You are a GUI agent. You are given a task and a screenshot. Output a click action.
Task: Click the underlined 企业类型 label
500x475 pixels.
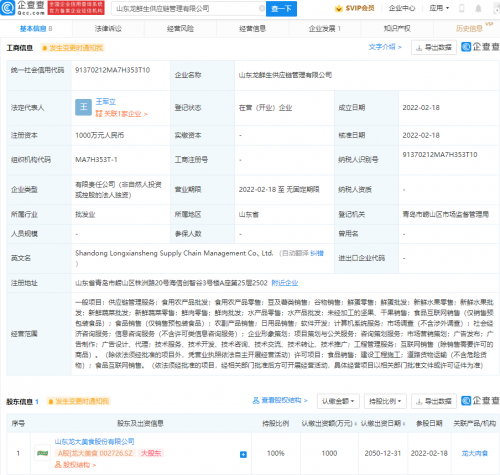click(x=24, y=190)
